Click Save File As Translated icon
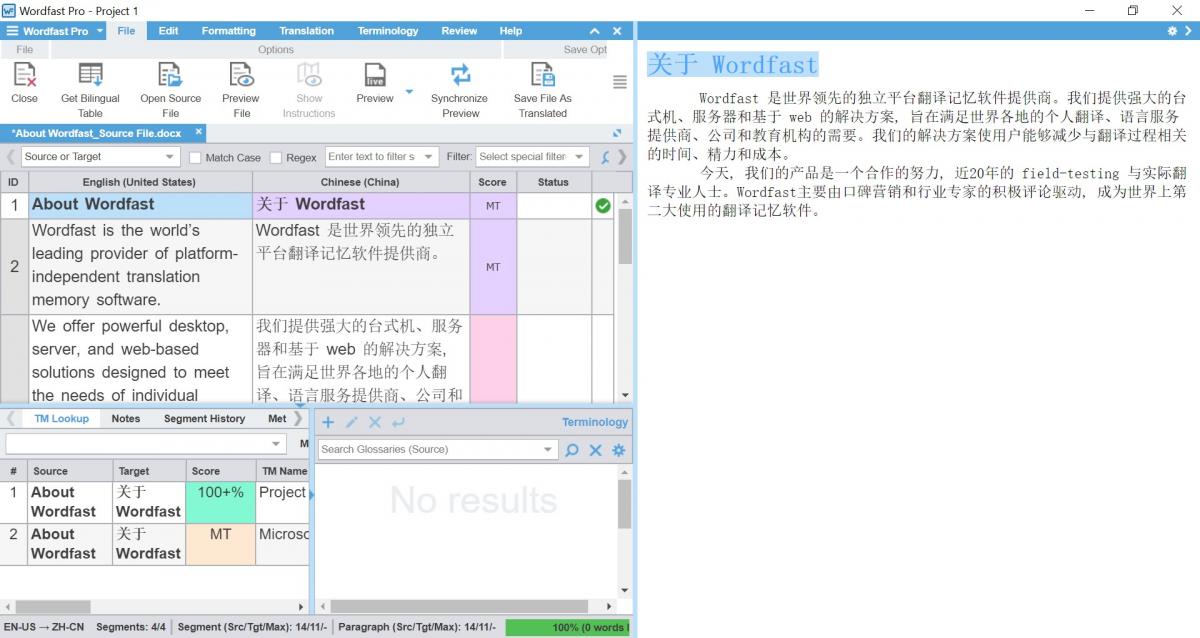 pyautogui.click(x=543, y=75)
